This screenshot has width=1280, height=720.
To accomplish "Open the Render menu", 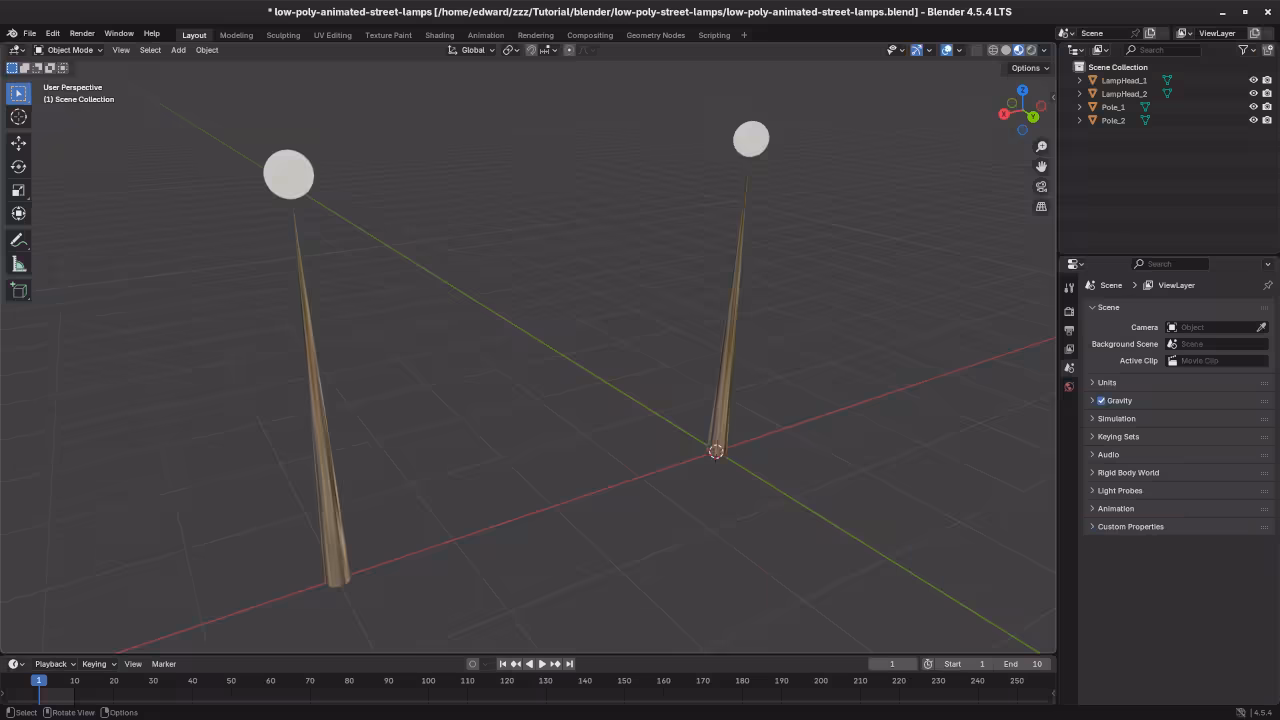I will [x=82, y=33].
